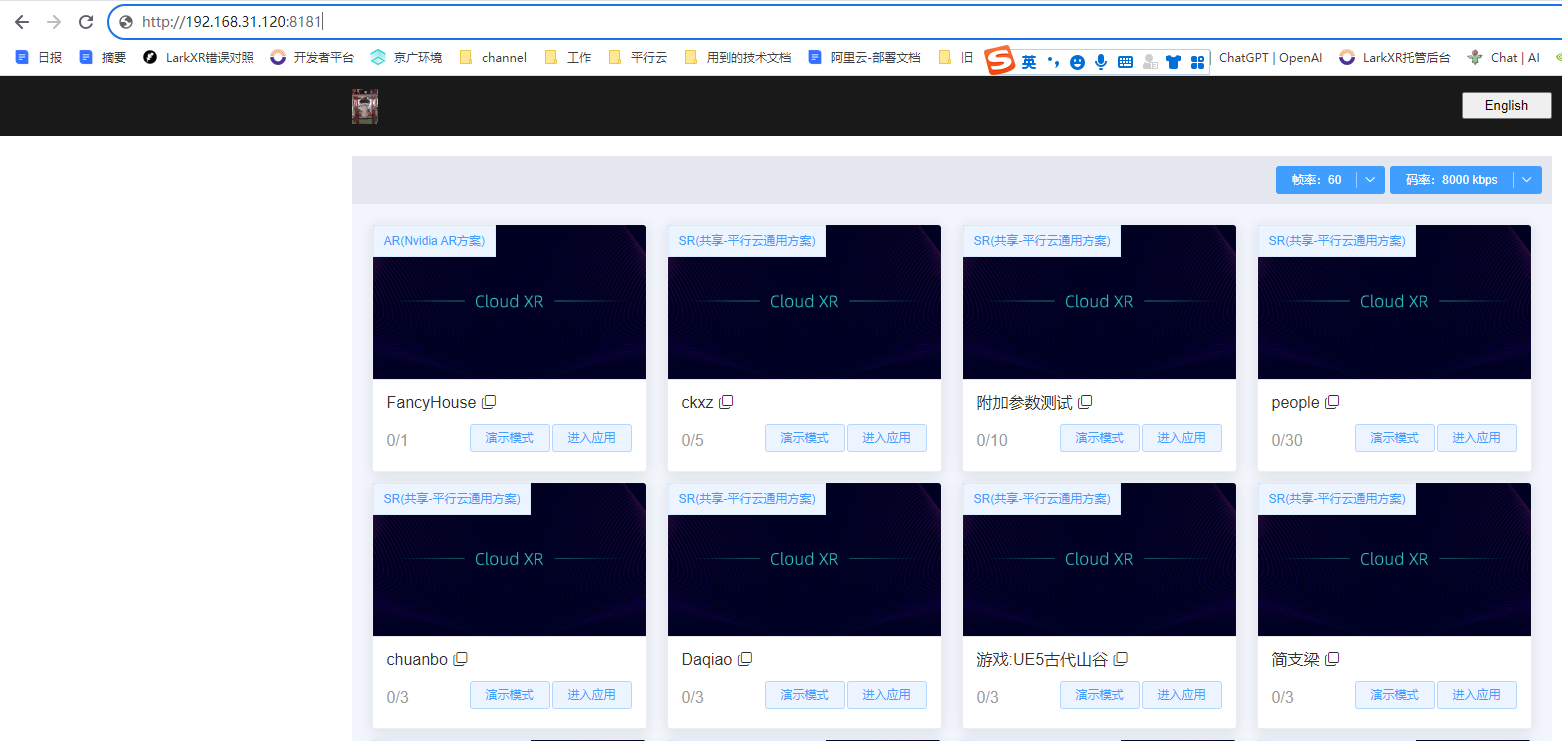The width and height of the screenshot is (1562, 741).
Task: Copy icon next to chuanbo
Action: point(461,659)
